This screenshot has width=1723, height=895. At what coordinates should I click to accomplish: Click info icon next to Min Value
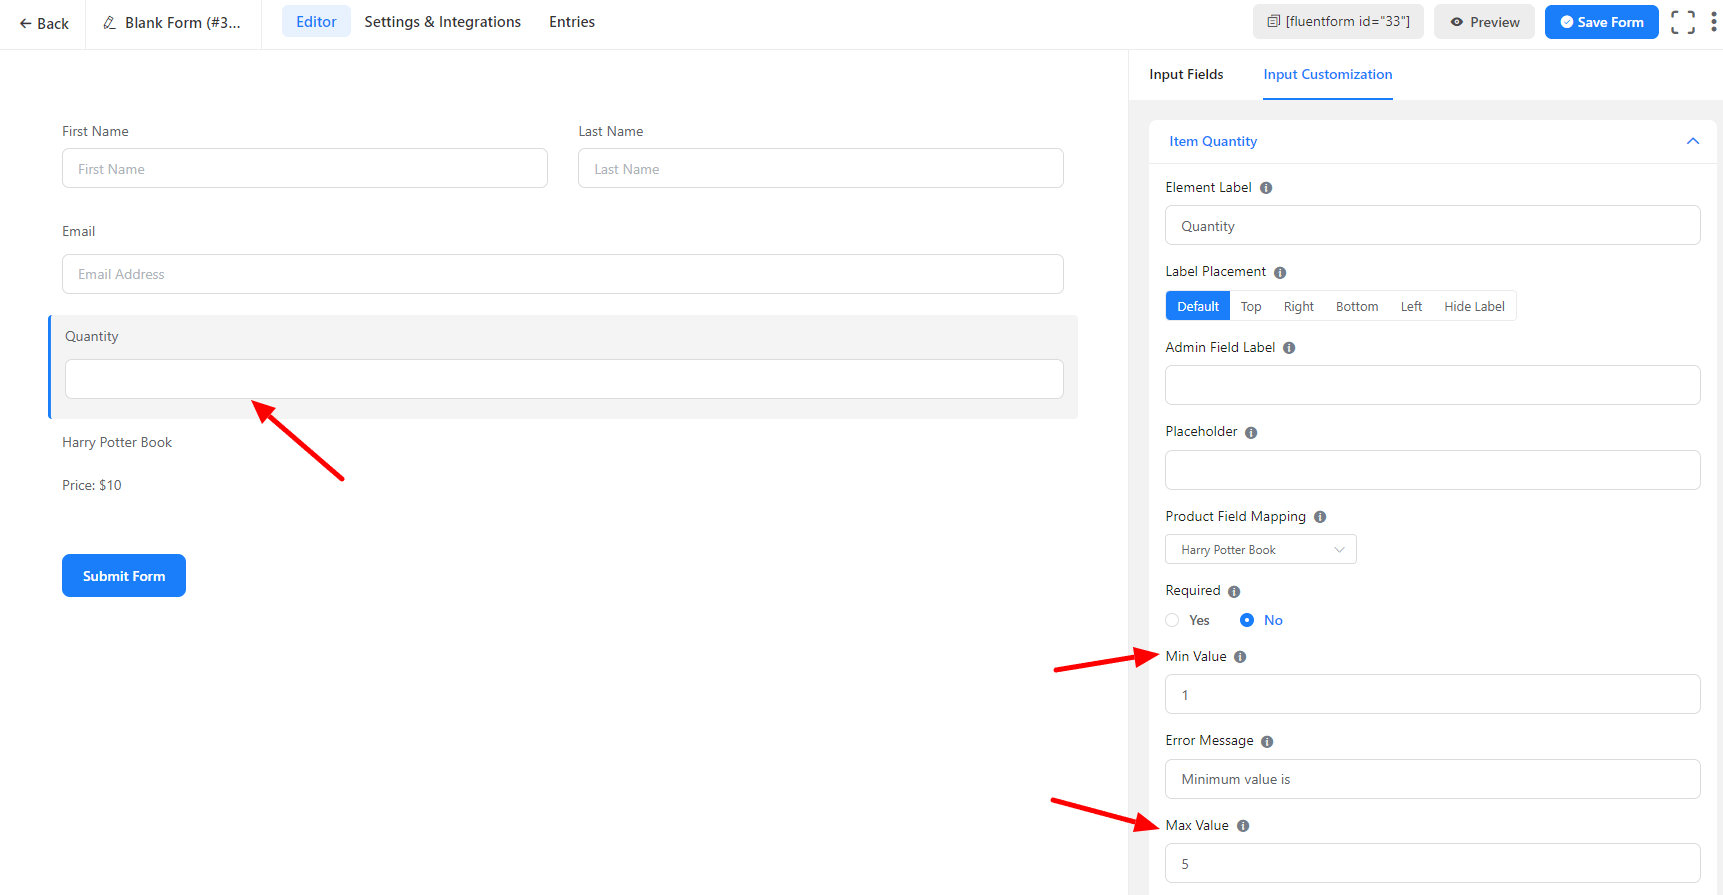tap(1240, 657)
